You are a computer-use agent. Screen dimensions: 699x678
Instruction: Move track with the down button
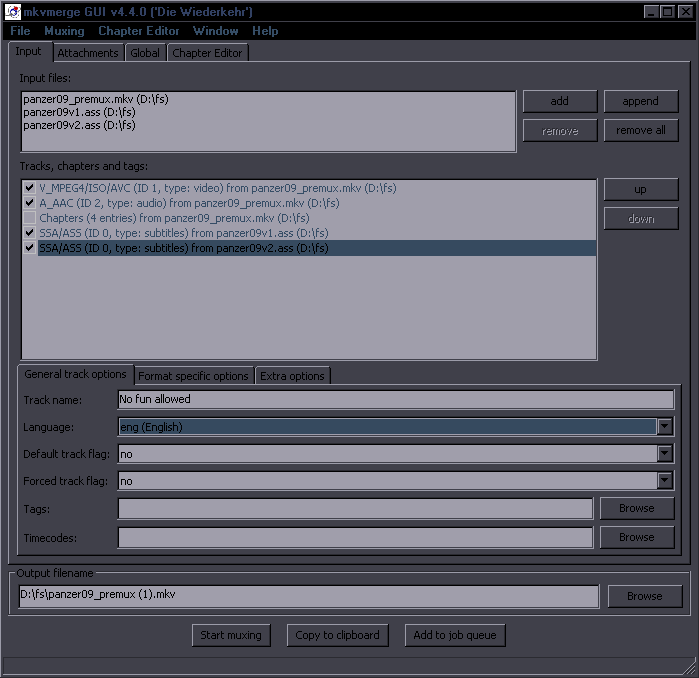[x=641, y=218]
